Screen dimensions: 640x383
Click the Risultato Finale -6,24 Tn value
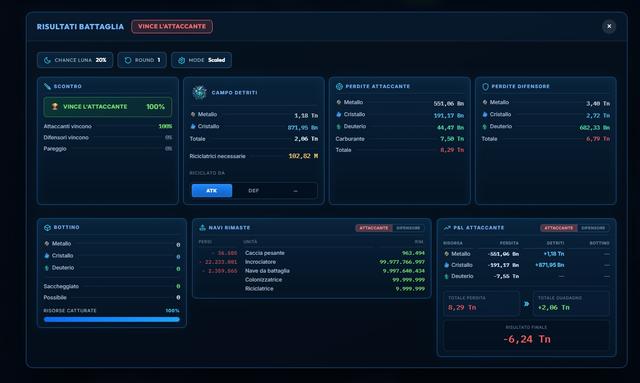pyautogui.click(x=527, y=339)
